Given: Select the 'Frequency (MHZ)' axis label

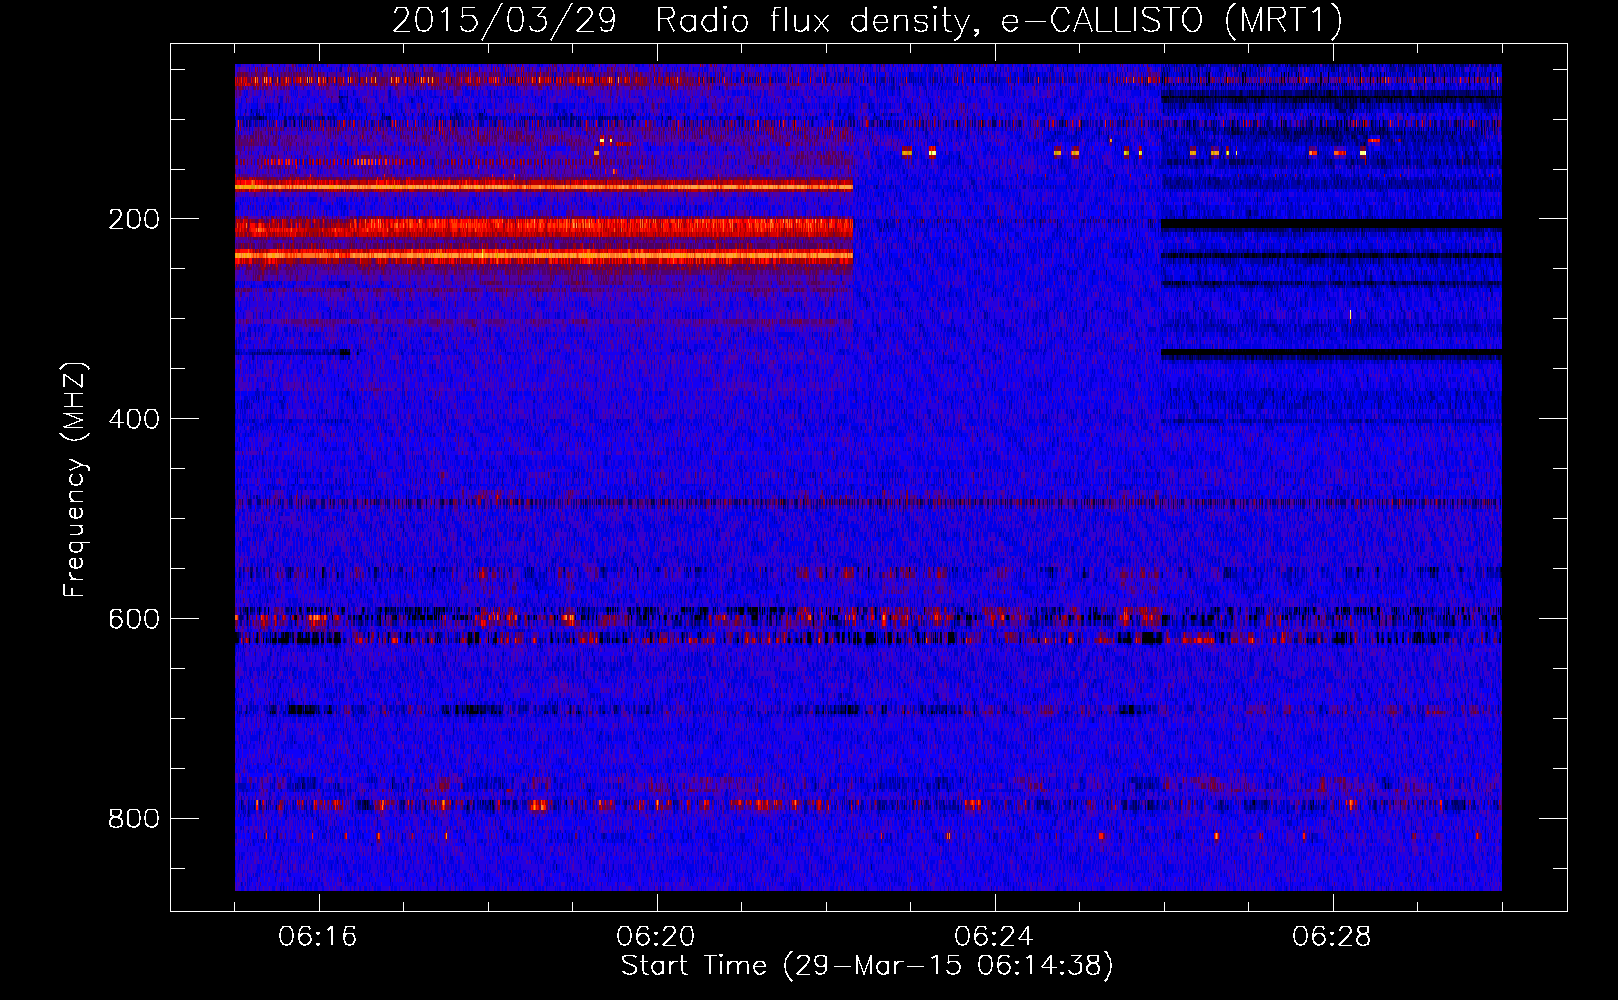Looking at the screenshot, I should pos(75,479).
